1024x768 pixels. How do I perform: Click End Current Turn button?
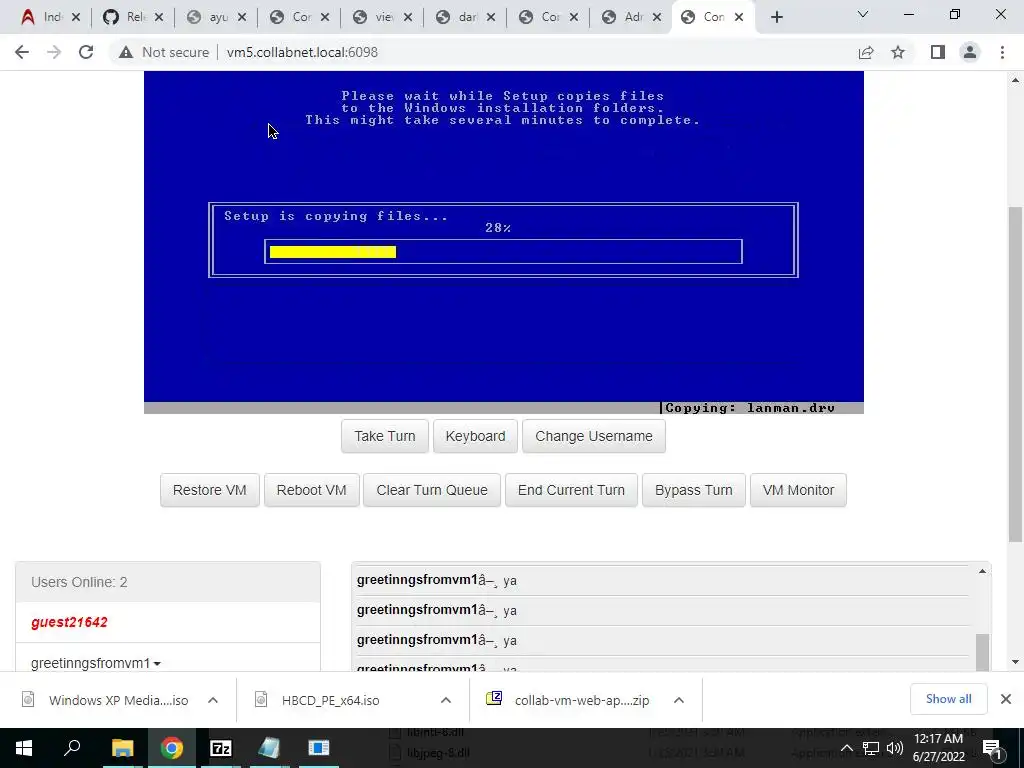pyautogui.click(x=571, y=490)
